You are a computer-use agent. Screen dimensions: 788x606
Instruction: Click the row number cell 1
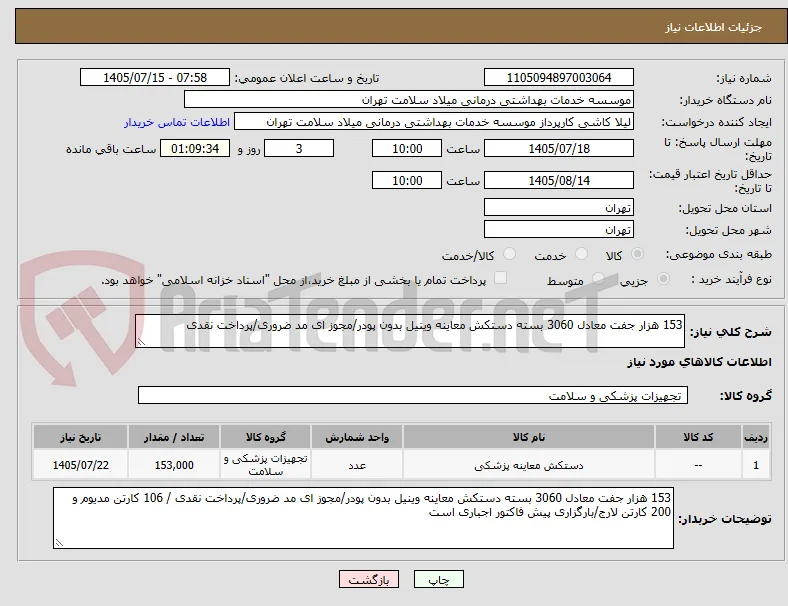756,465
